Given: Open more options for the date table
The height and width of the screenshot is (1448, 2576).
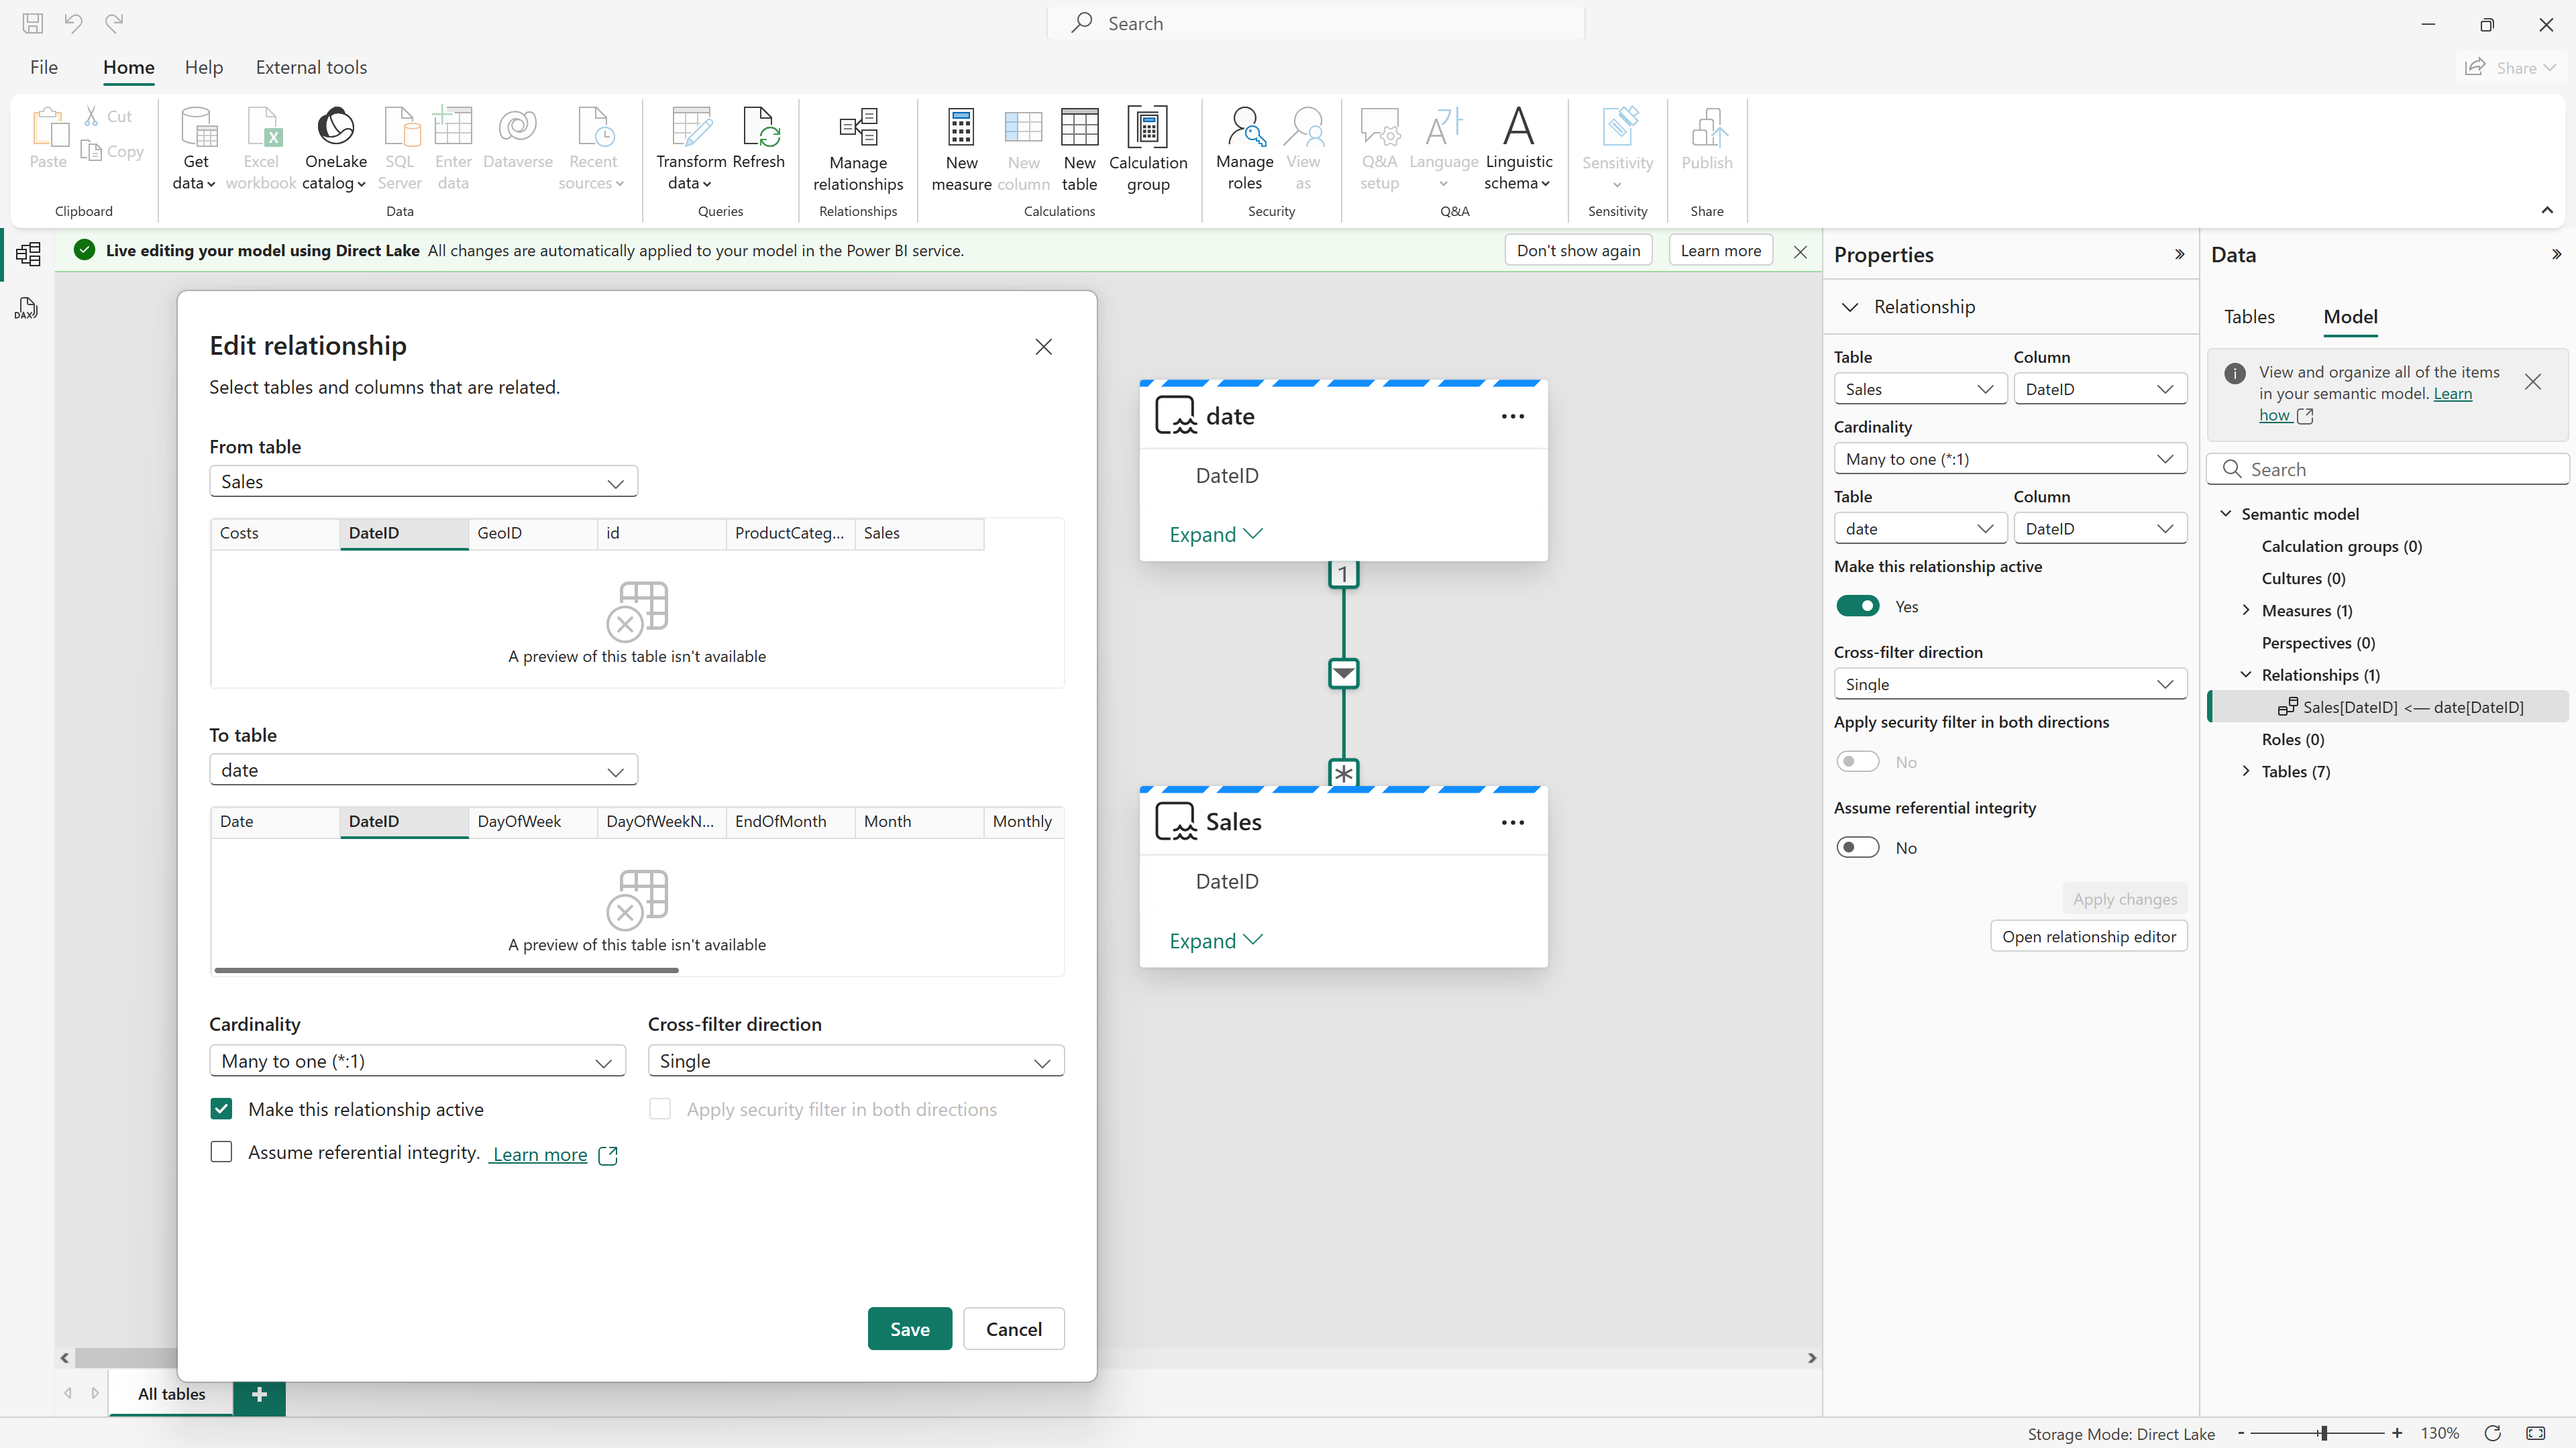Looking at the screenshot, I should (x=1512, y=416).
